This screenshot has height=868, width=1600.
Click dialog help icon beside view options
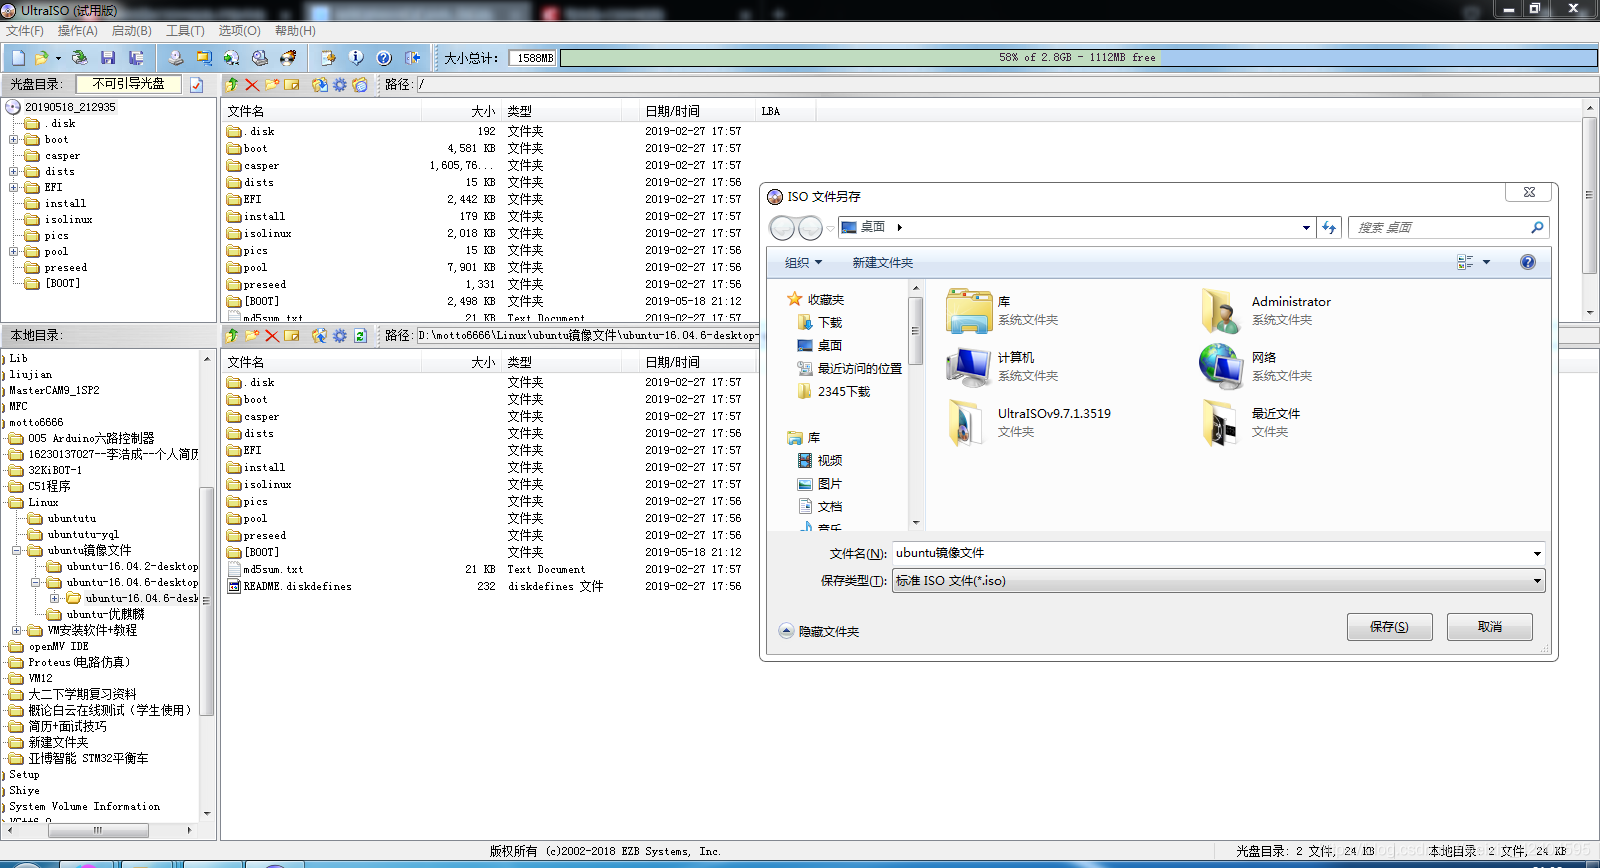tap(1527, 262)
